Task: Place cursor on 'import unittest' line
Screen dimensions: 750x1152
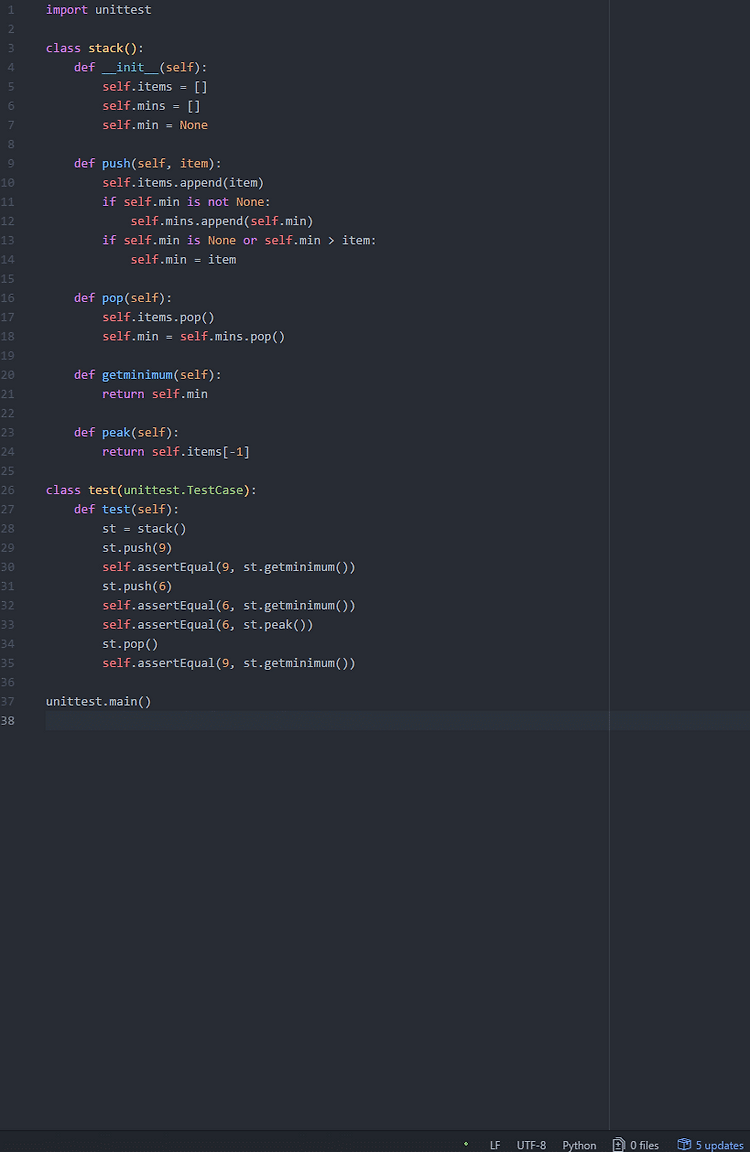Action: [98, 10]
